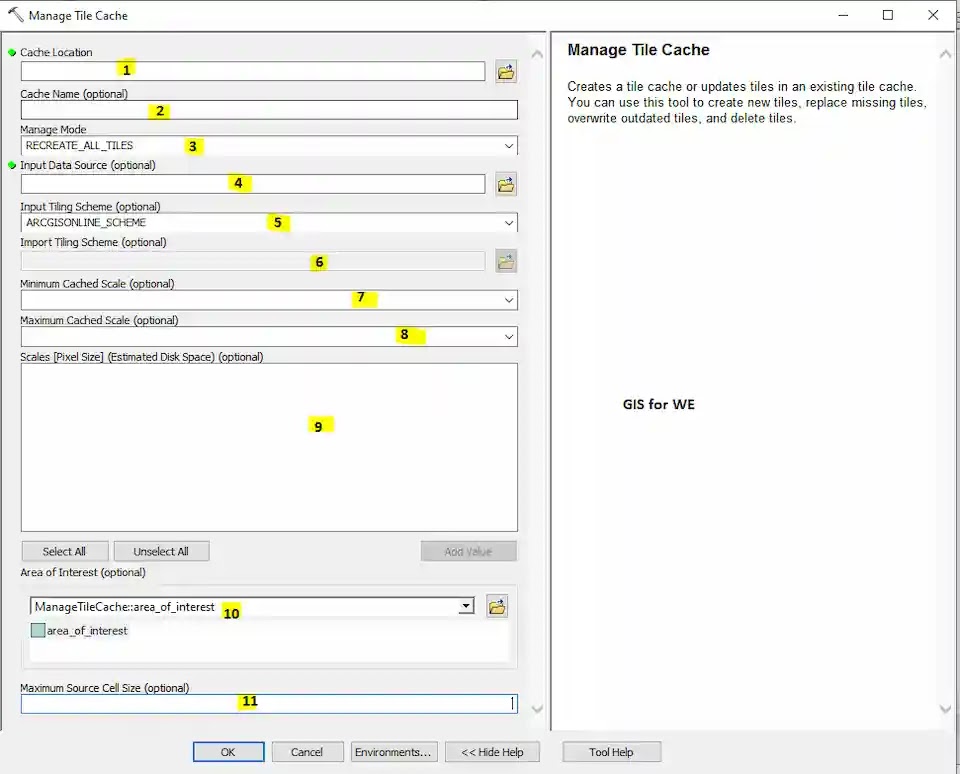Open the Minimum Cached Scale dropdown

tap(509, 300)
